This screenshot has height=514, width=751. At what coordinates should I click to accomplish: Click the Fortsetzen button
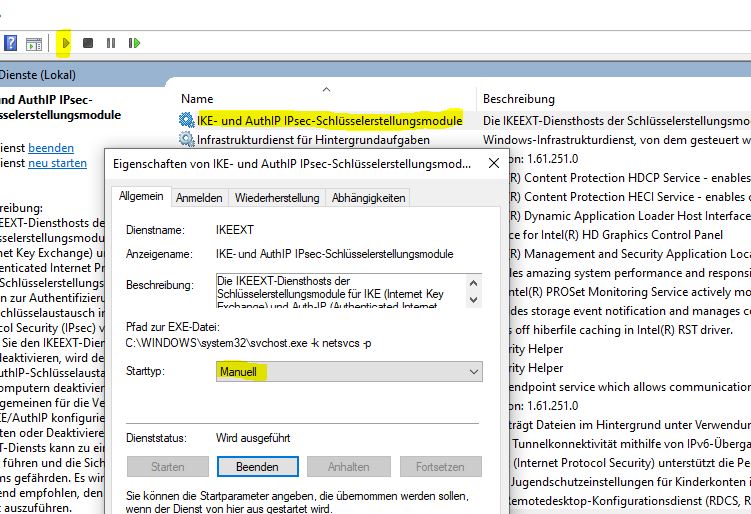(440, 467)
